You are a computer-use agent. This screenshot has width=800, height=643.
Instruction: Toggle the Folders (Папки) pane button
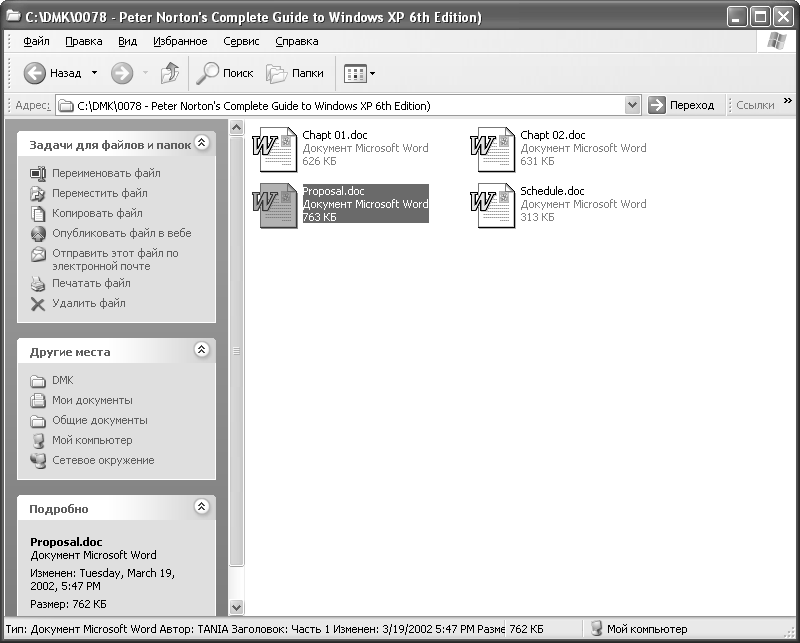pos(295,73)
